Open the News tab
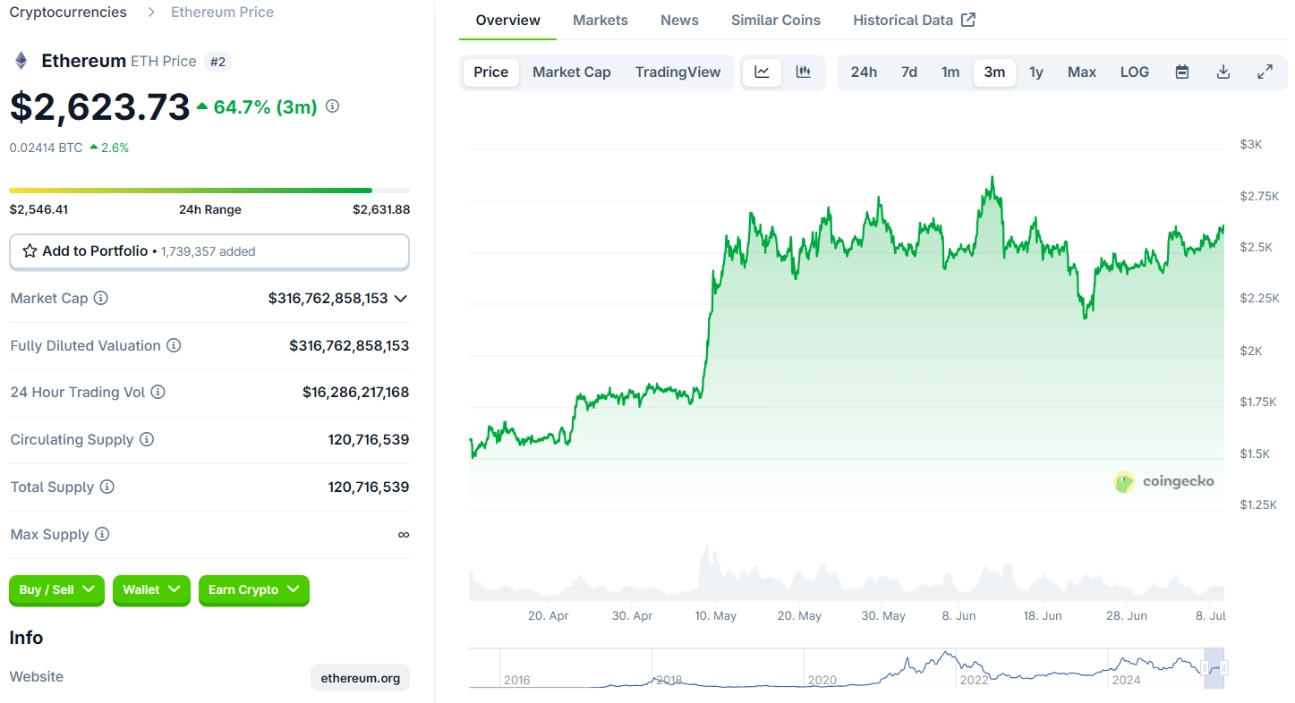 pyautogui.click(x=680, y=20)
